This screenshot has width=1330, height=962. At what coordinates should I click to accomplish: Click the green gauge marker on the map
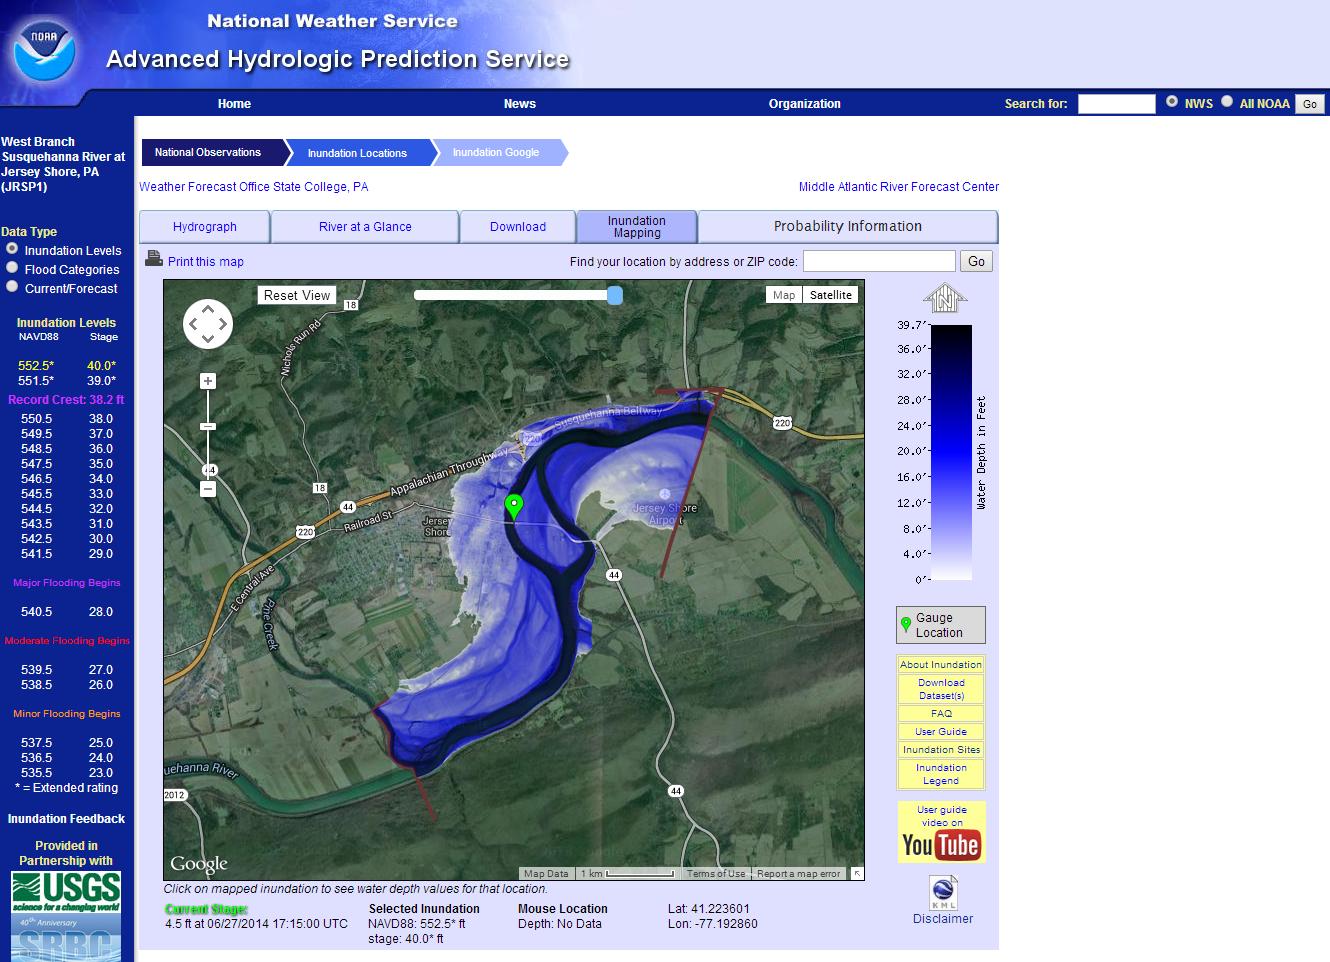[514, 506]
